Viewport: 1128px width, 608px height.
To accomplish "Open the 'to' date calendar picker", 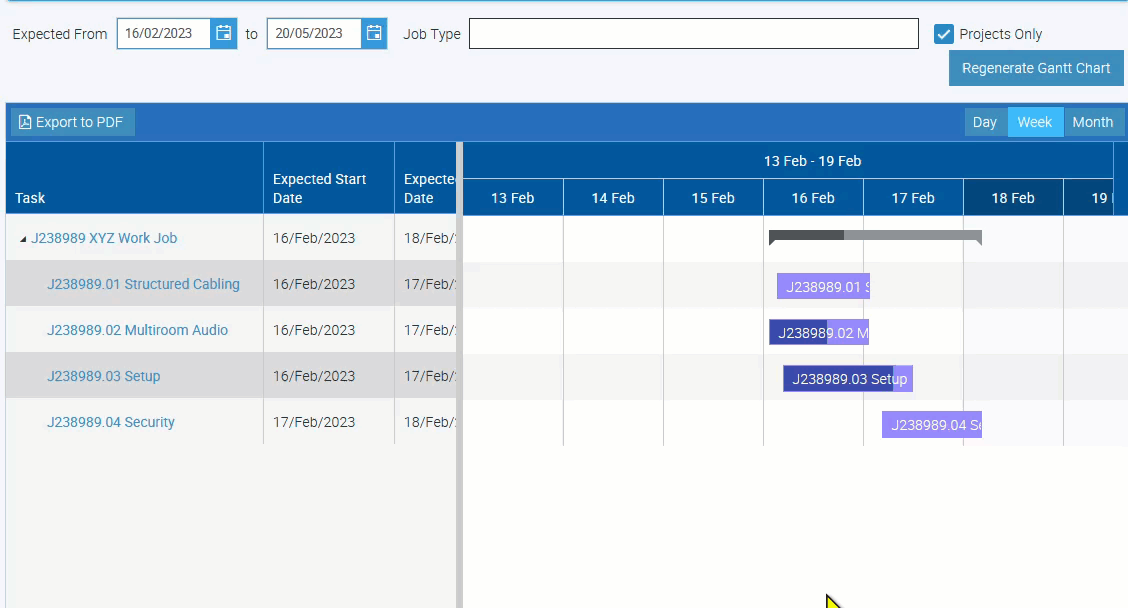I will pos(374,33).
